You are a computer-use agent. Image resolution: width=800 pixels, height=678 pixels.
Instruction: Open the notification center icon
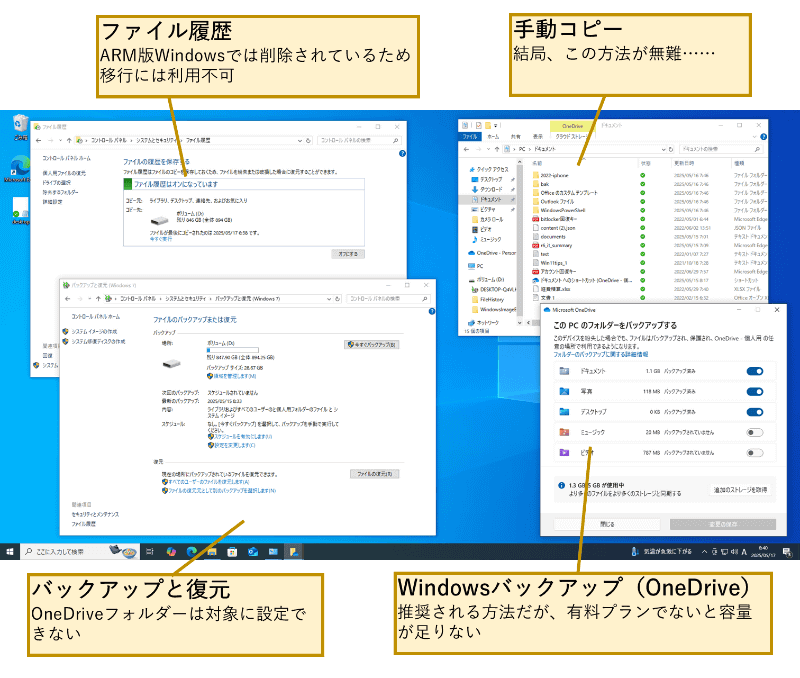pyautogui.click(x=787, y=551)
